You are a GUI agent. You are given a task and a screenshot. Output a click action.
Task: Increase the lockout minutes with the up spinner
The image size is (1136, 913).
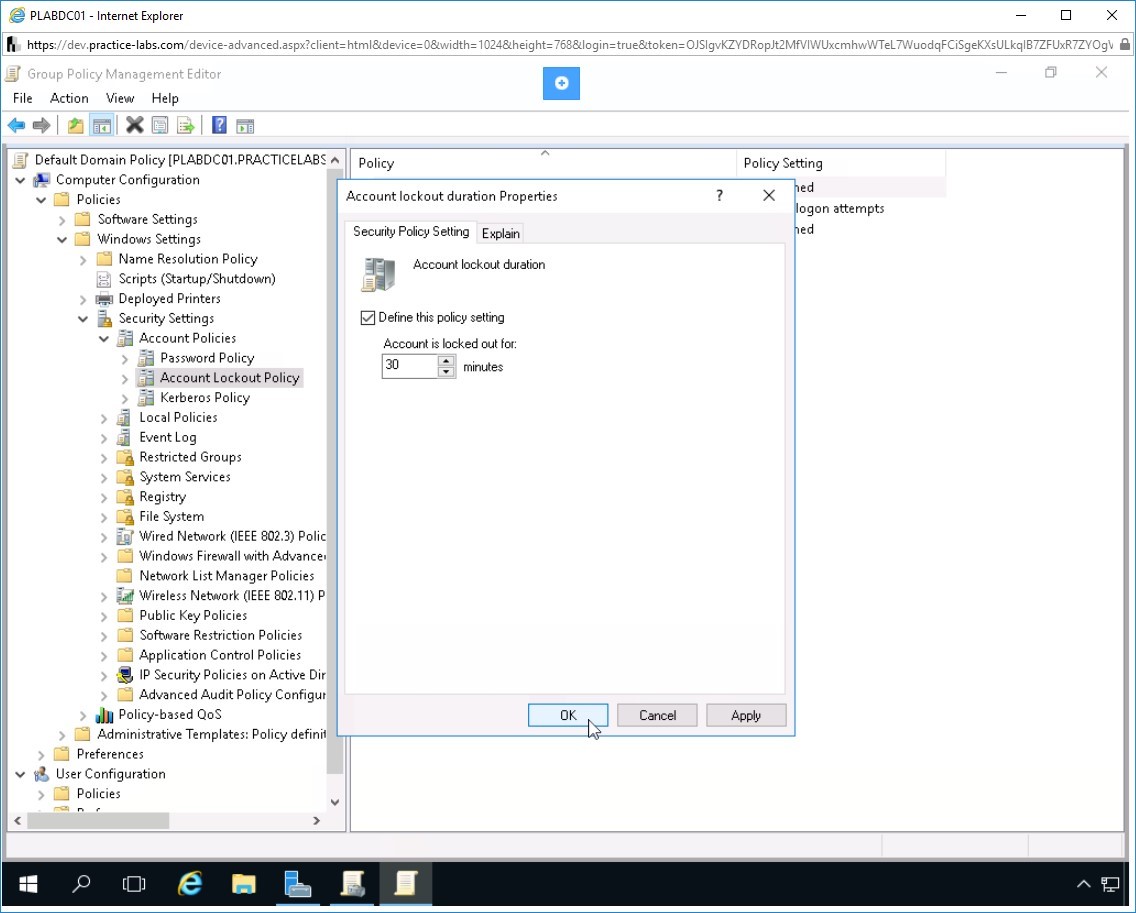pyautogui.click(x=446, y=361)
